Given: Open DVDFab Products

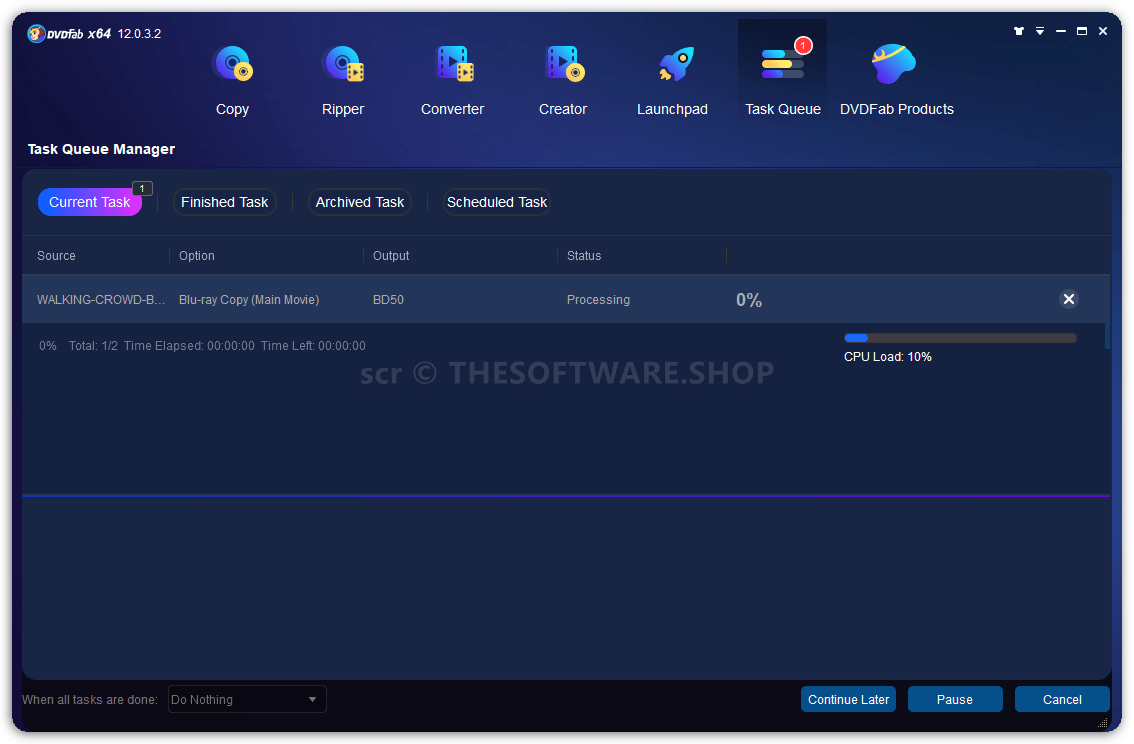Looking at the screenshot, I should 897,80.
